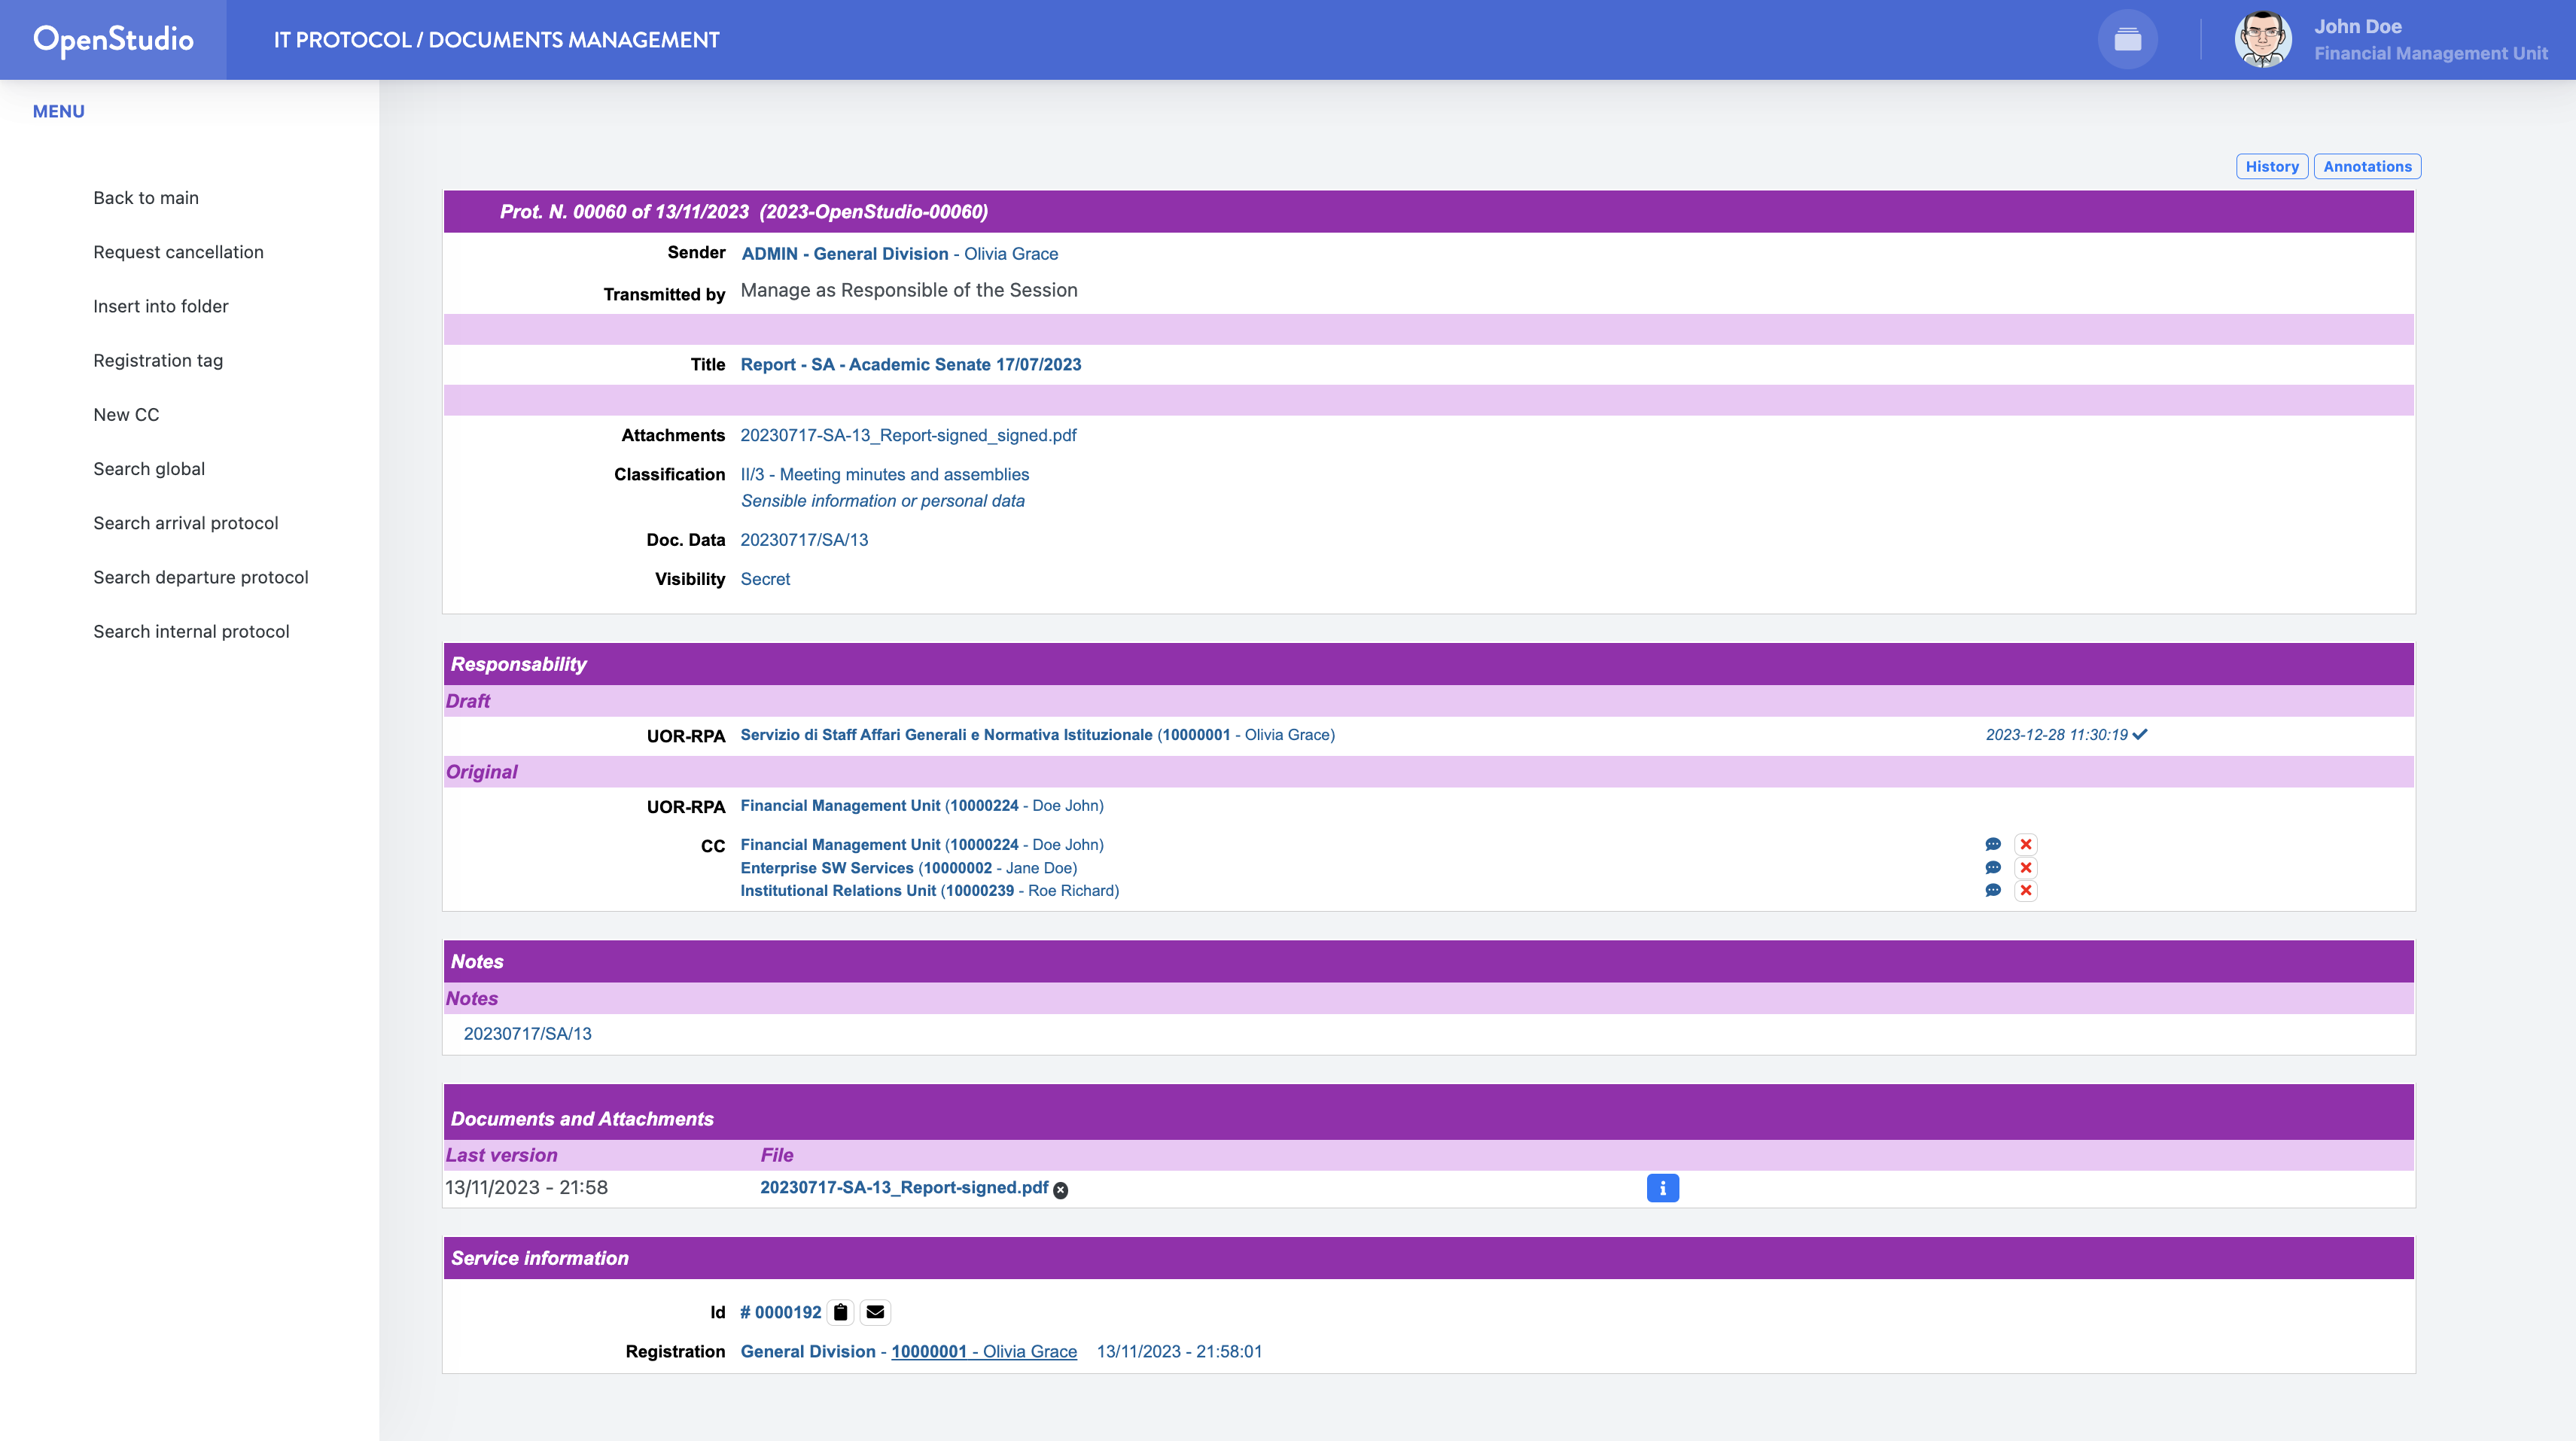Click Original UOR-RPA Financial Management Unit entry

tap(922, 806)
